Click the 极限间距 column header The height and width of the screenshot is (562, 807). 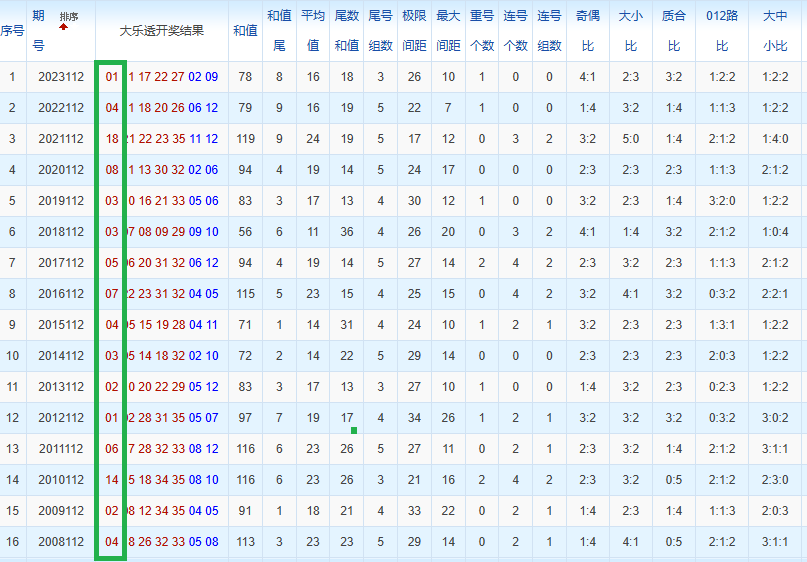click(x=414, y=30)
